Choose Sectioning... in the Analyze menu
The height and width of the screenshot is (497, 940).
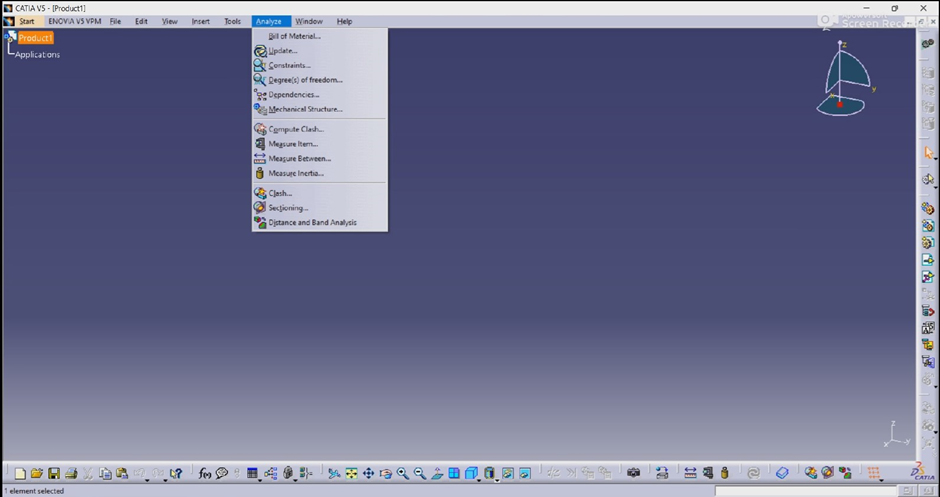(320, 207)
